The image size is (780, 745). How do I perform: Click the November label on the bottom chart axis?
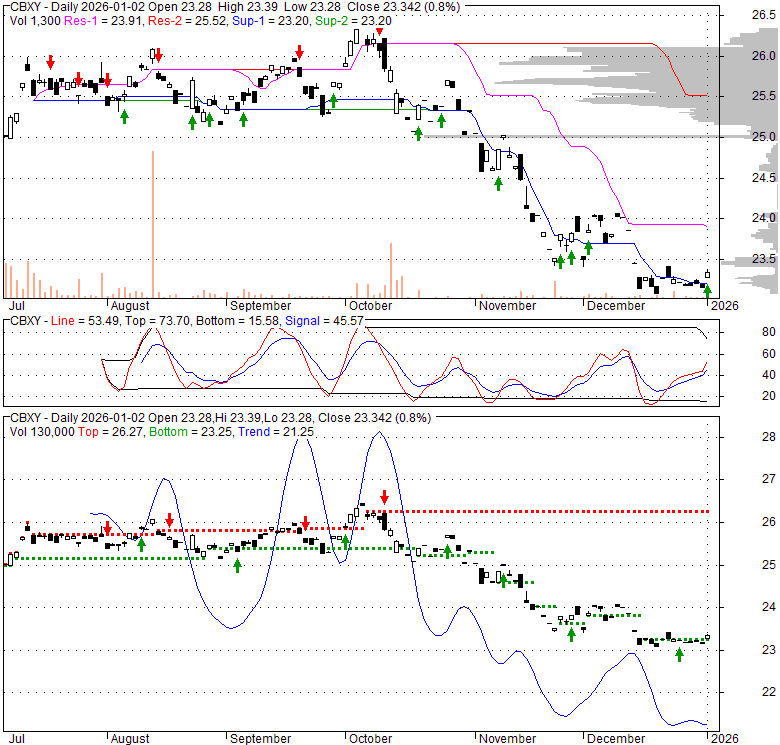[507, 737]
